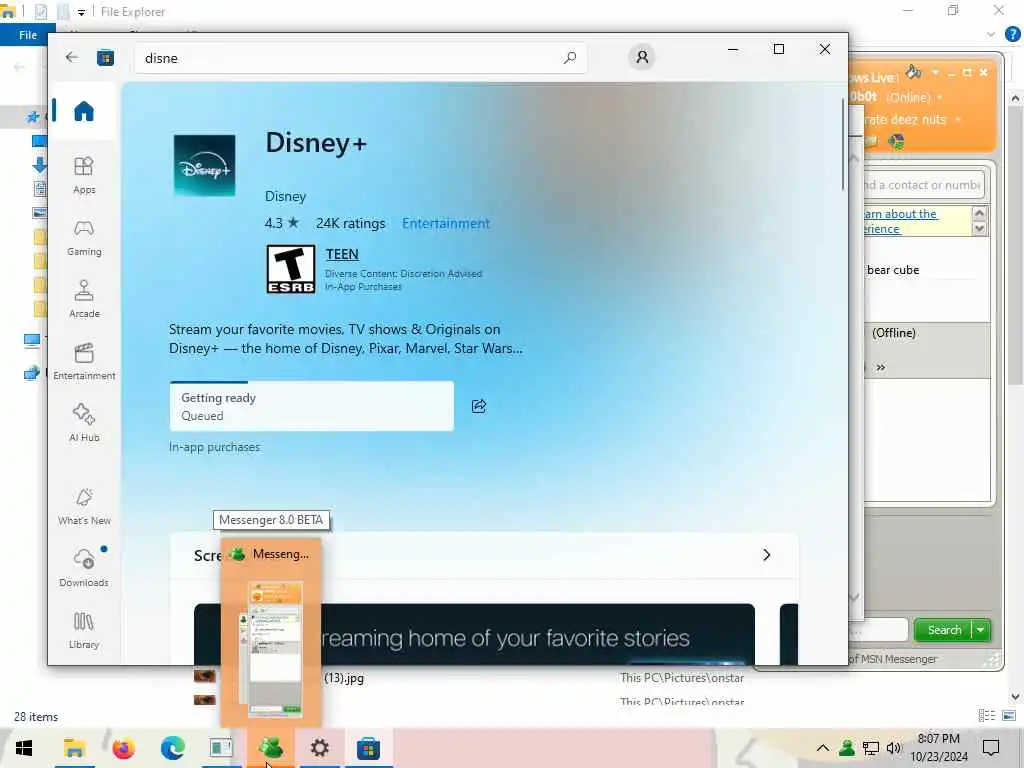Open the TEEN rating link
This screenshot has width=1024, height=768.
342,254
